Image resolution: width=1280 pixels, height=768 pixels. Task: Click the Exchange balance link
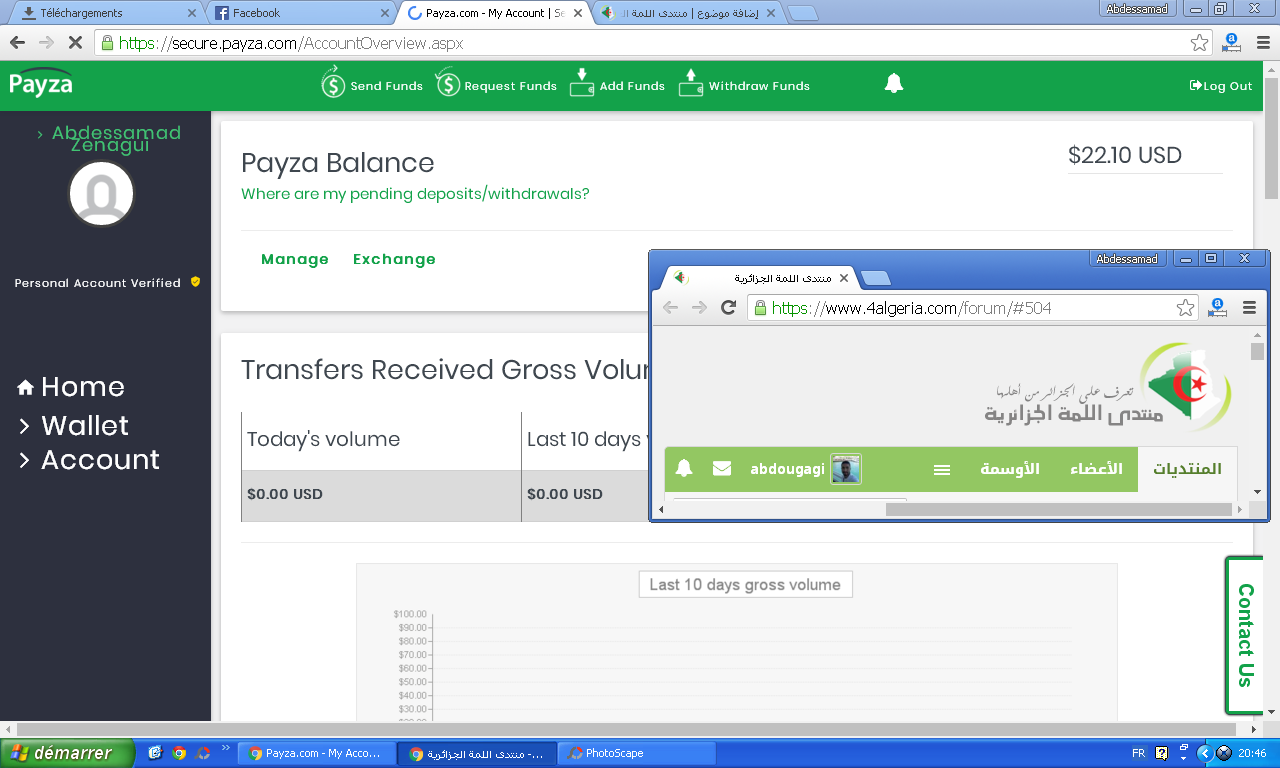[394, 259]
